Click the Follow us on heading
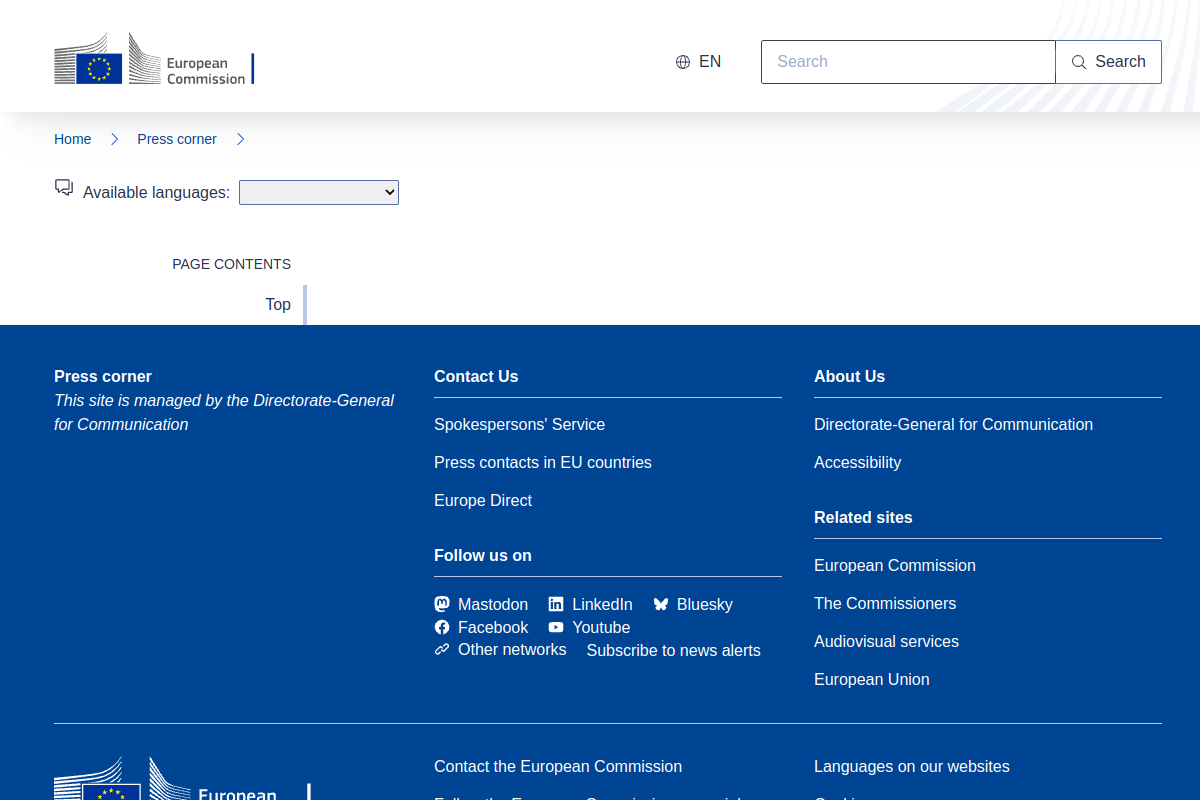 click(483, 555)
